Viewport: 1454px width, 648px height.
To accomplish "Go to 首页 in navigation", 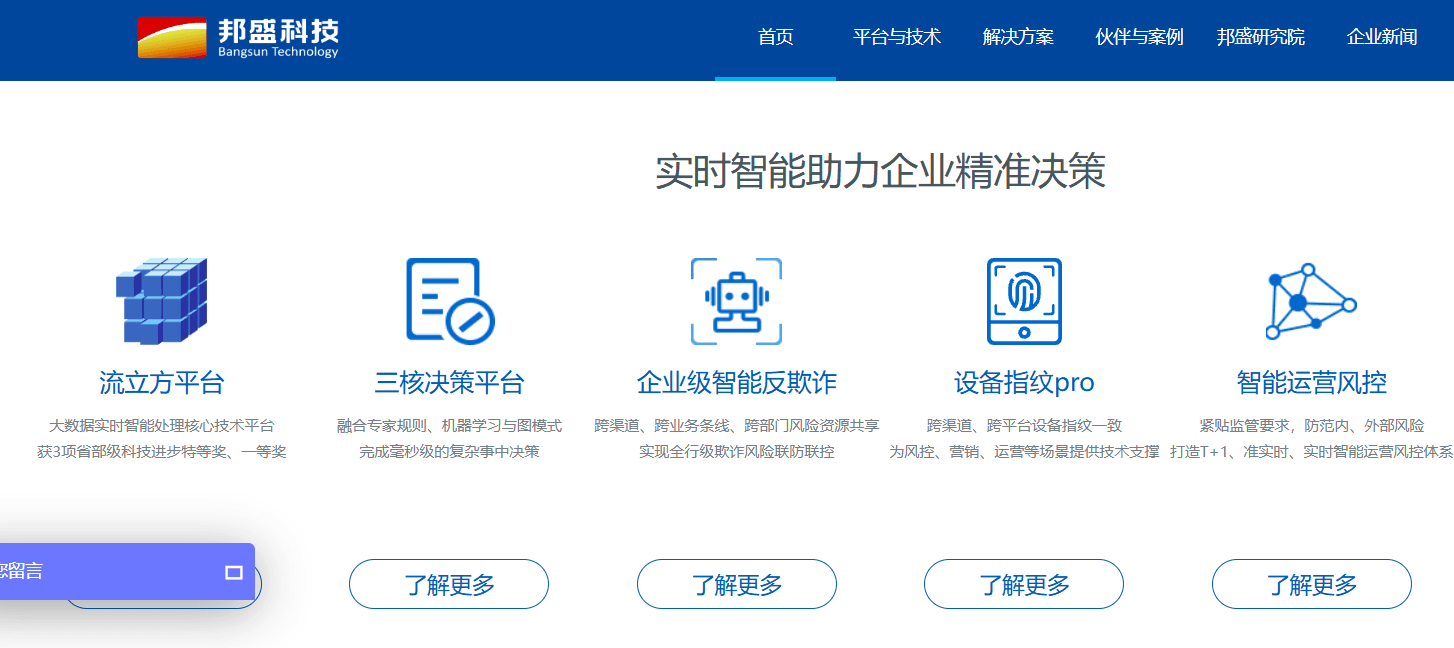I will (x=776, y=37).
